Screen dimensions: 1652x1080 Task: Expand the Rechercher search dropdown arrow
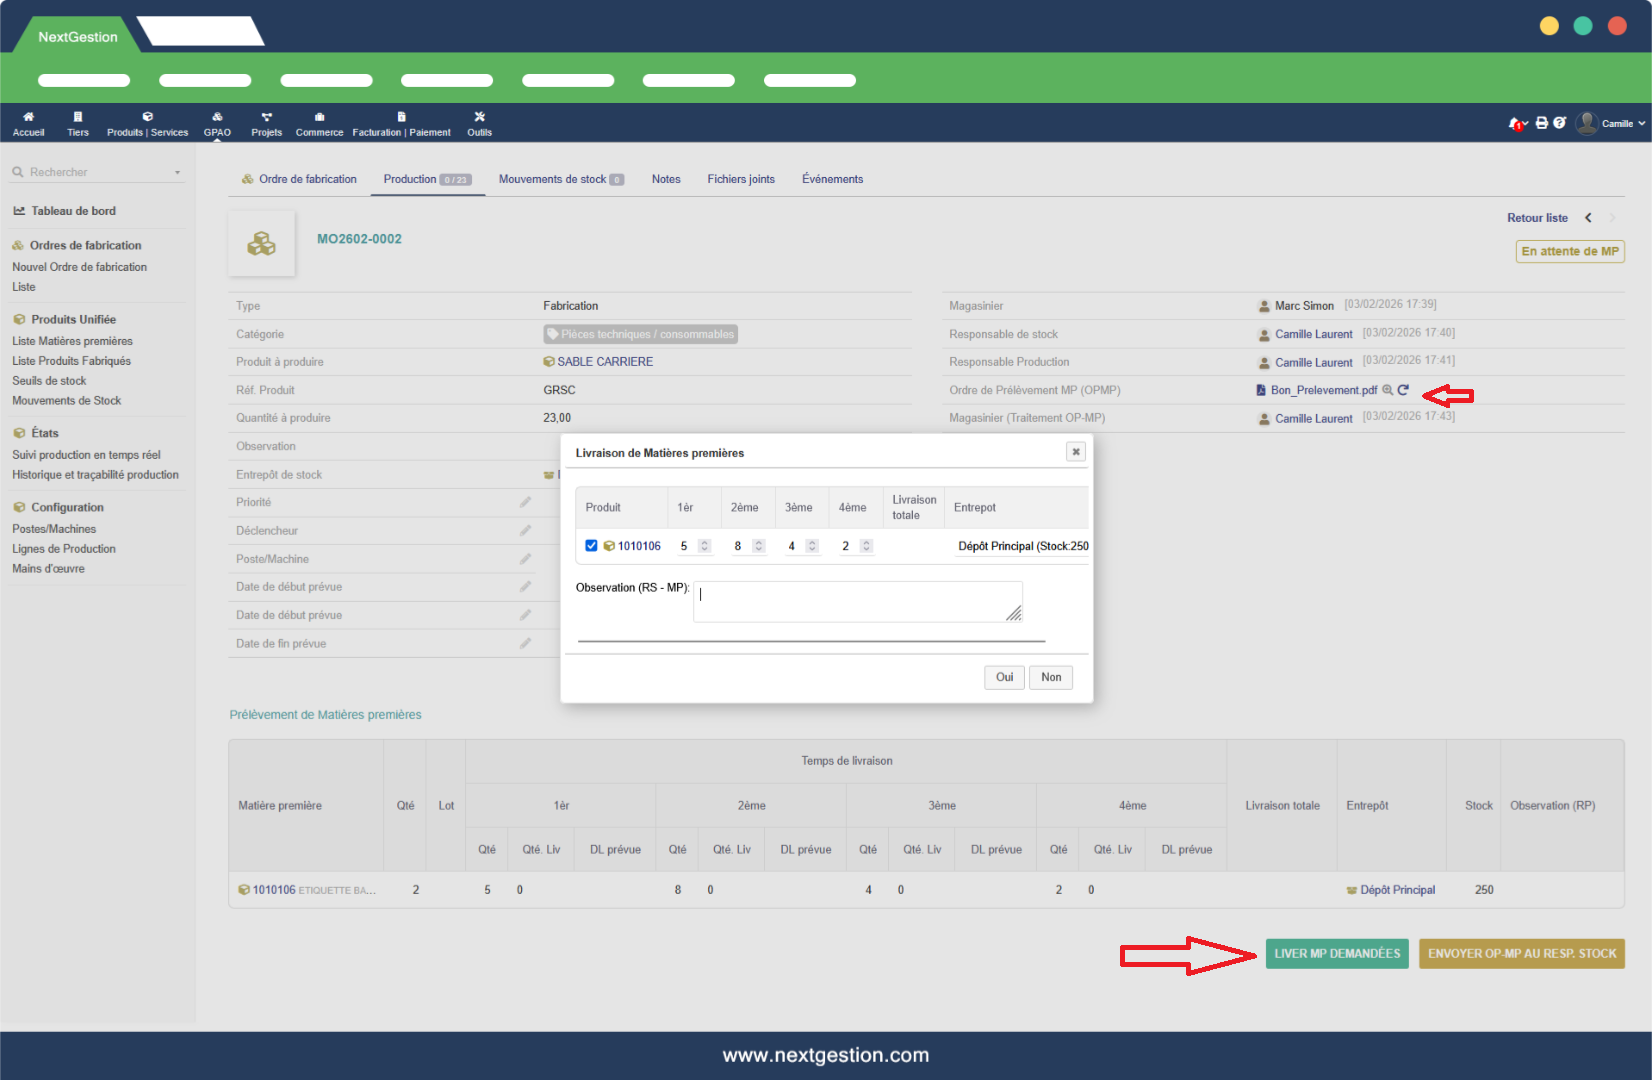(178, 172)
